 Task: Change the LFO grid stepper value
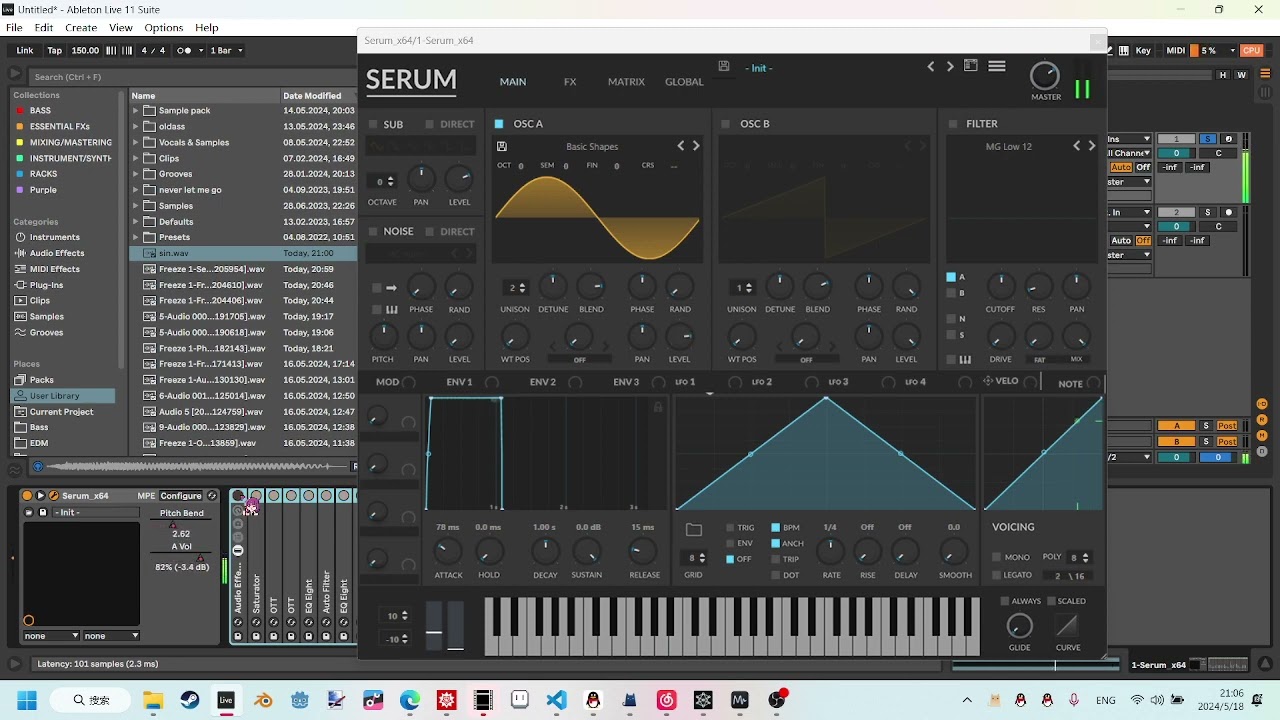[x=694, y=558]
